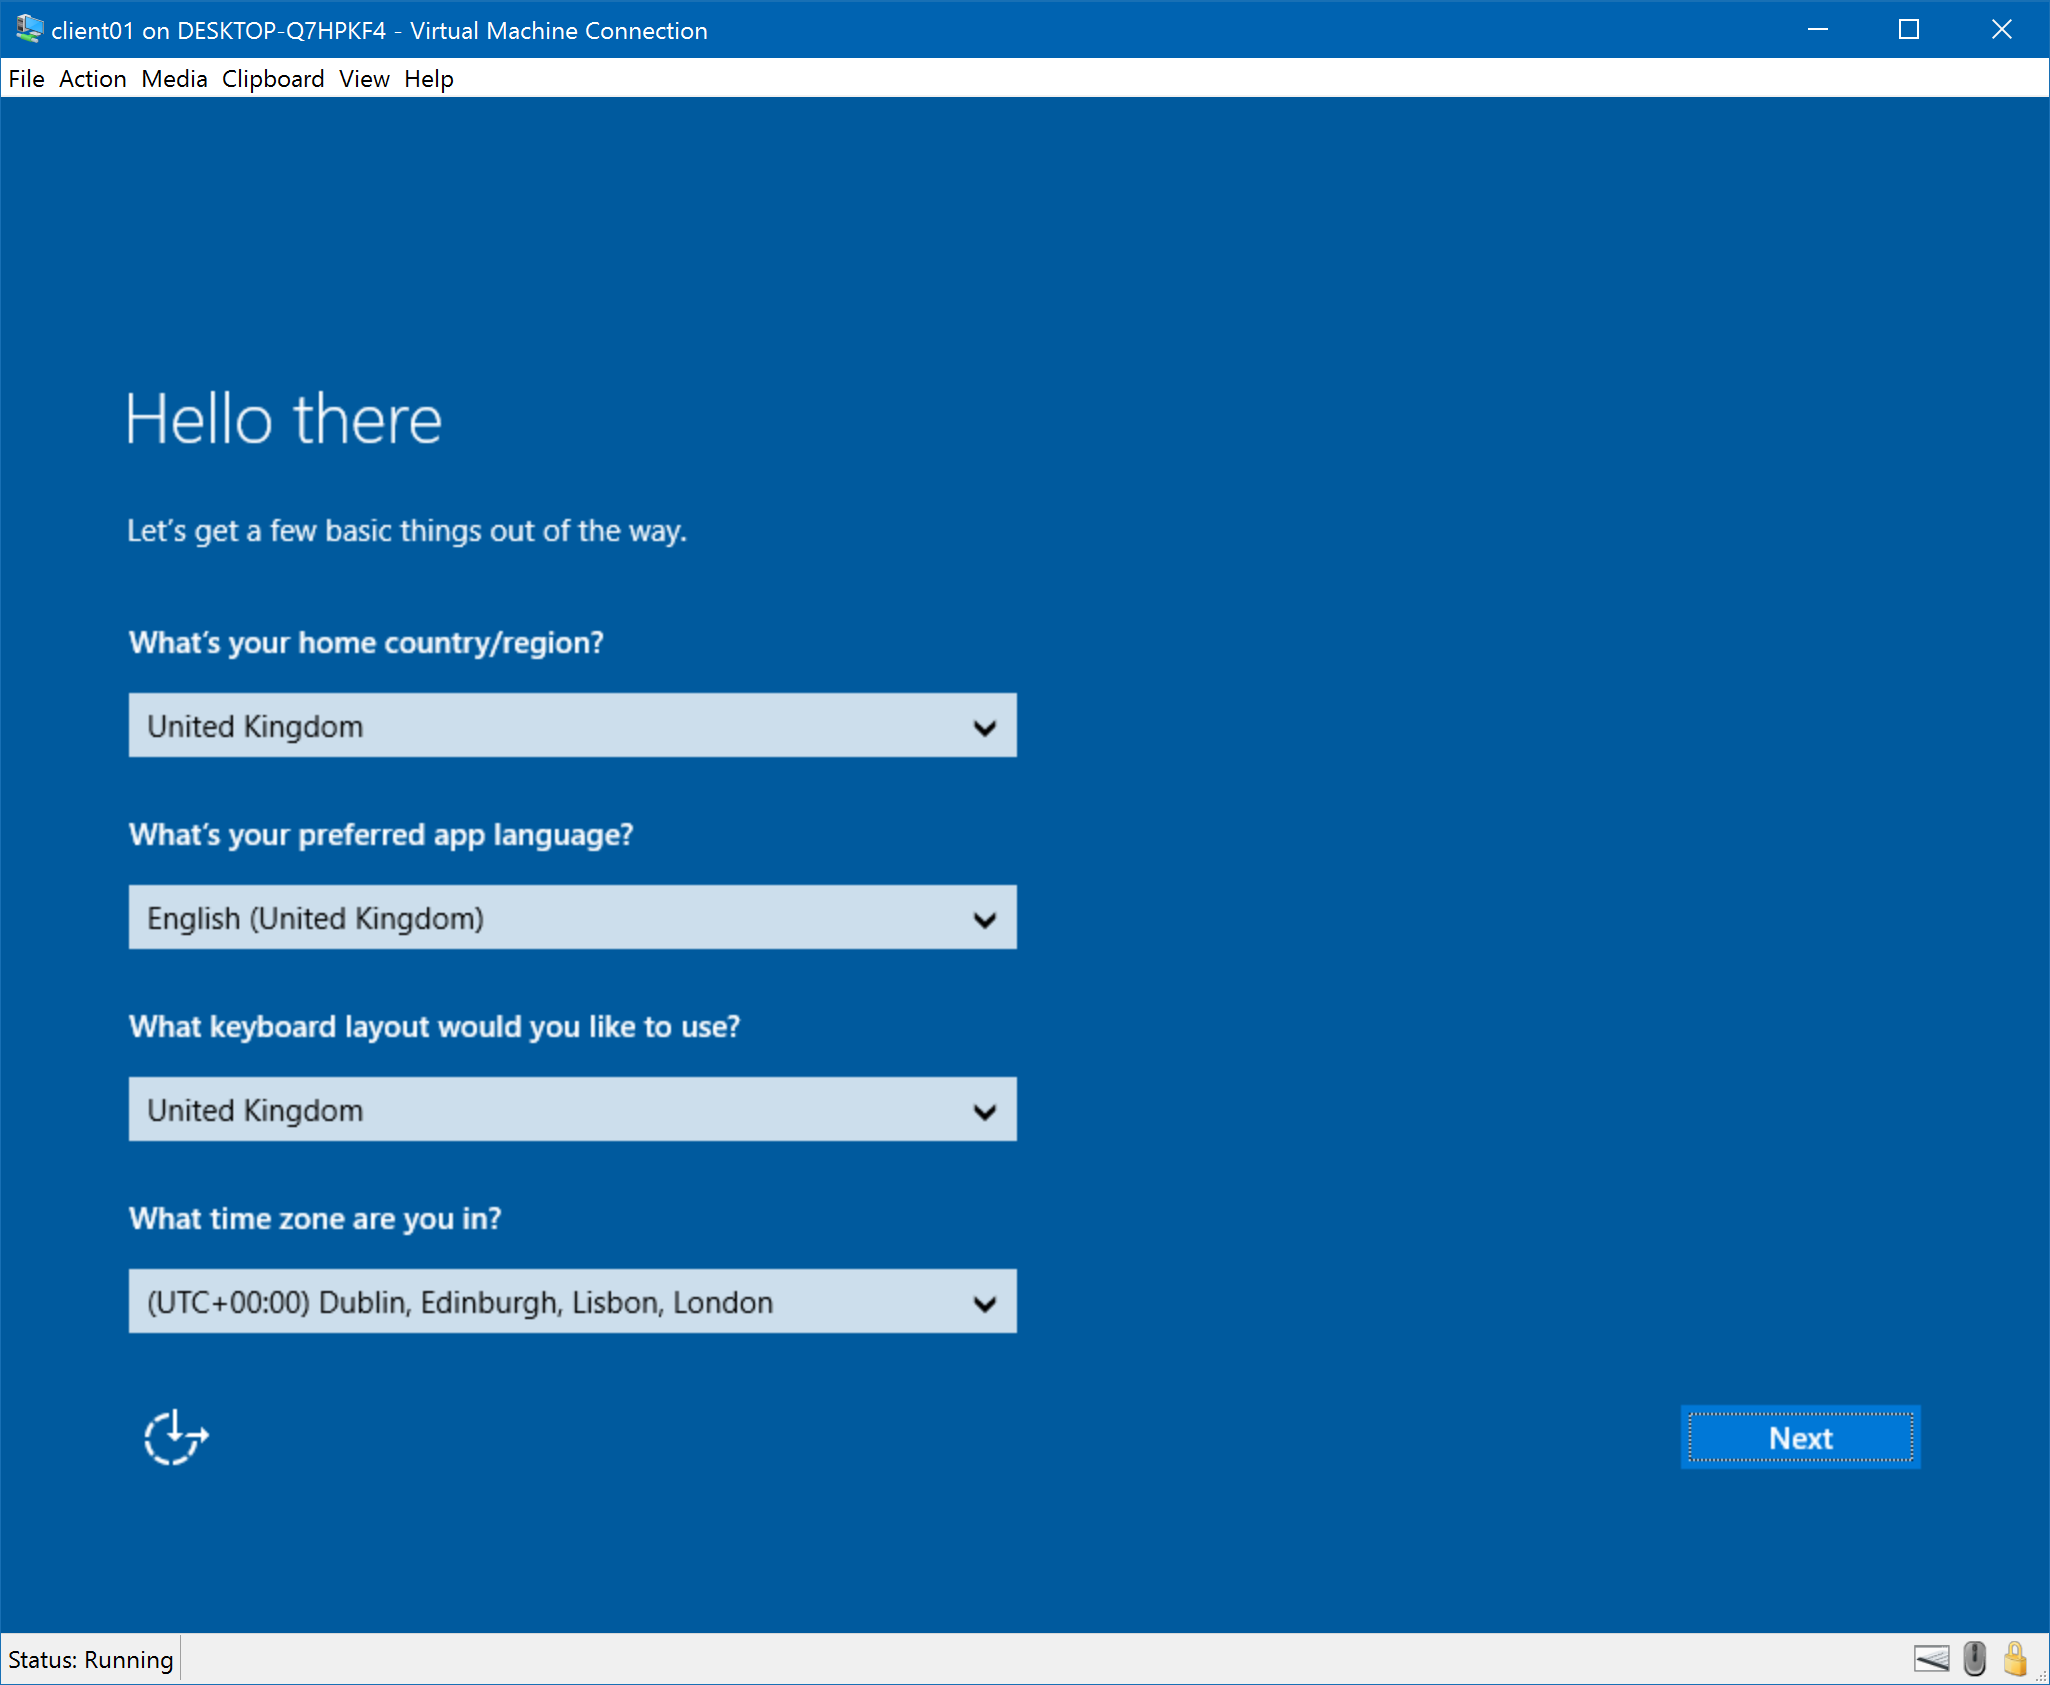Click the VM connection title bar icon
This screenshot has height=1685, width=2050.
24,27
